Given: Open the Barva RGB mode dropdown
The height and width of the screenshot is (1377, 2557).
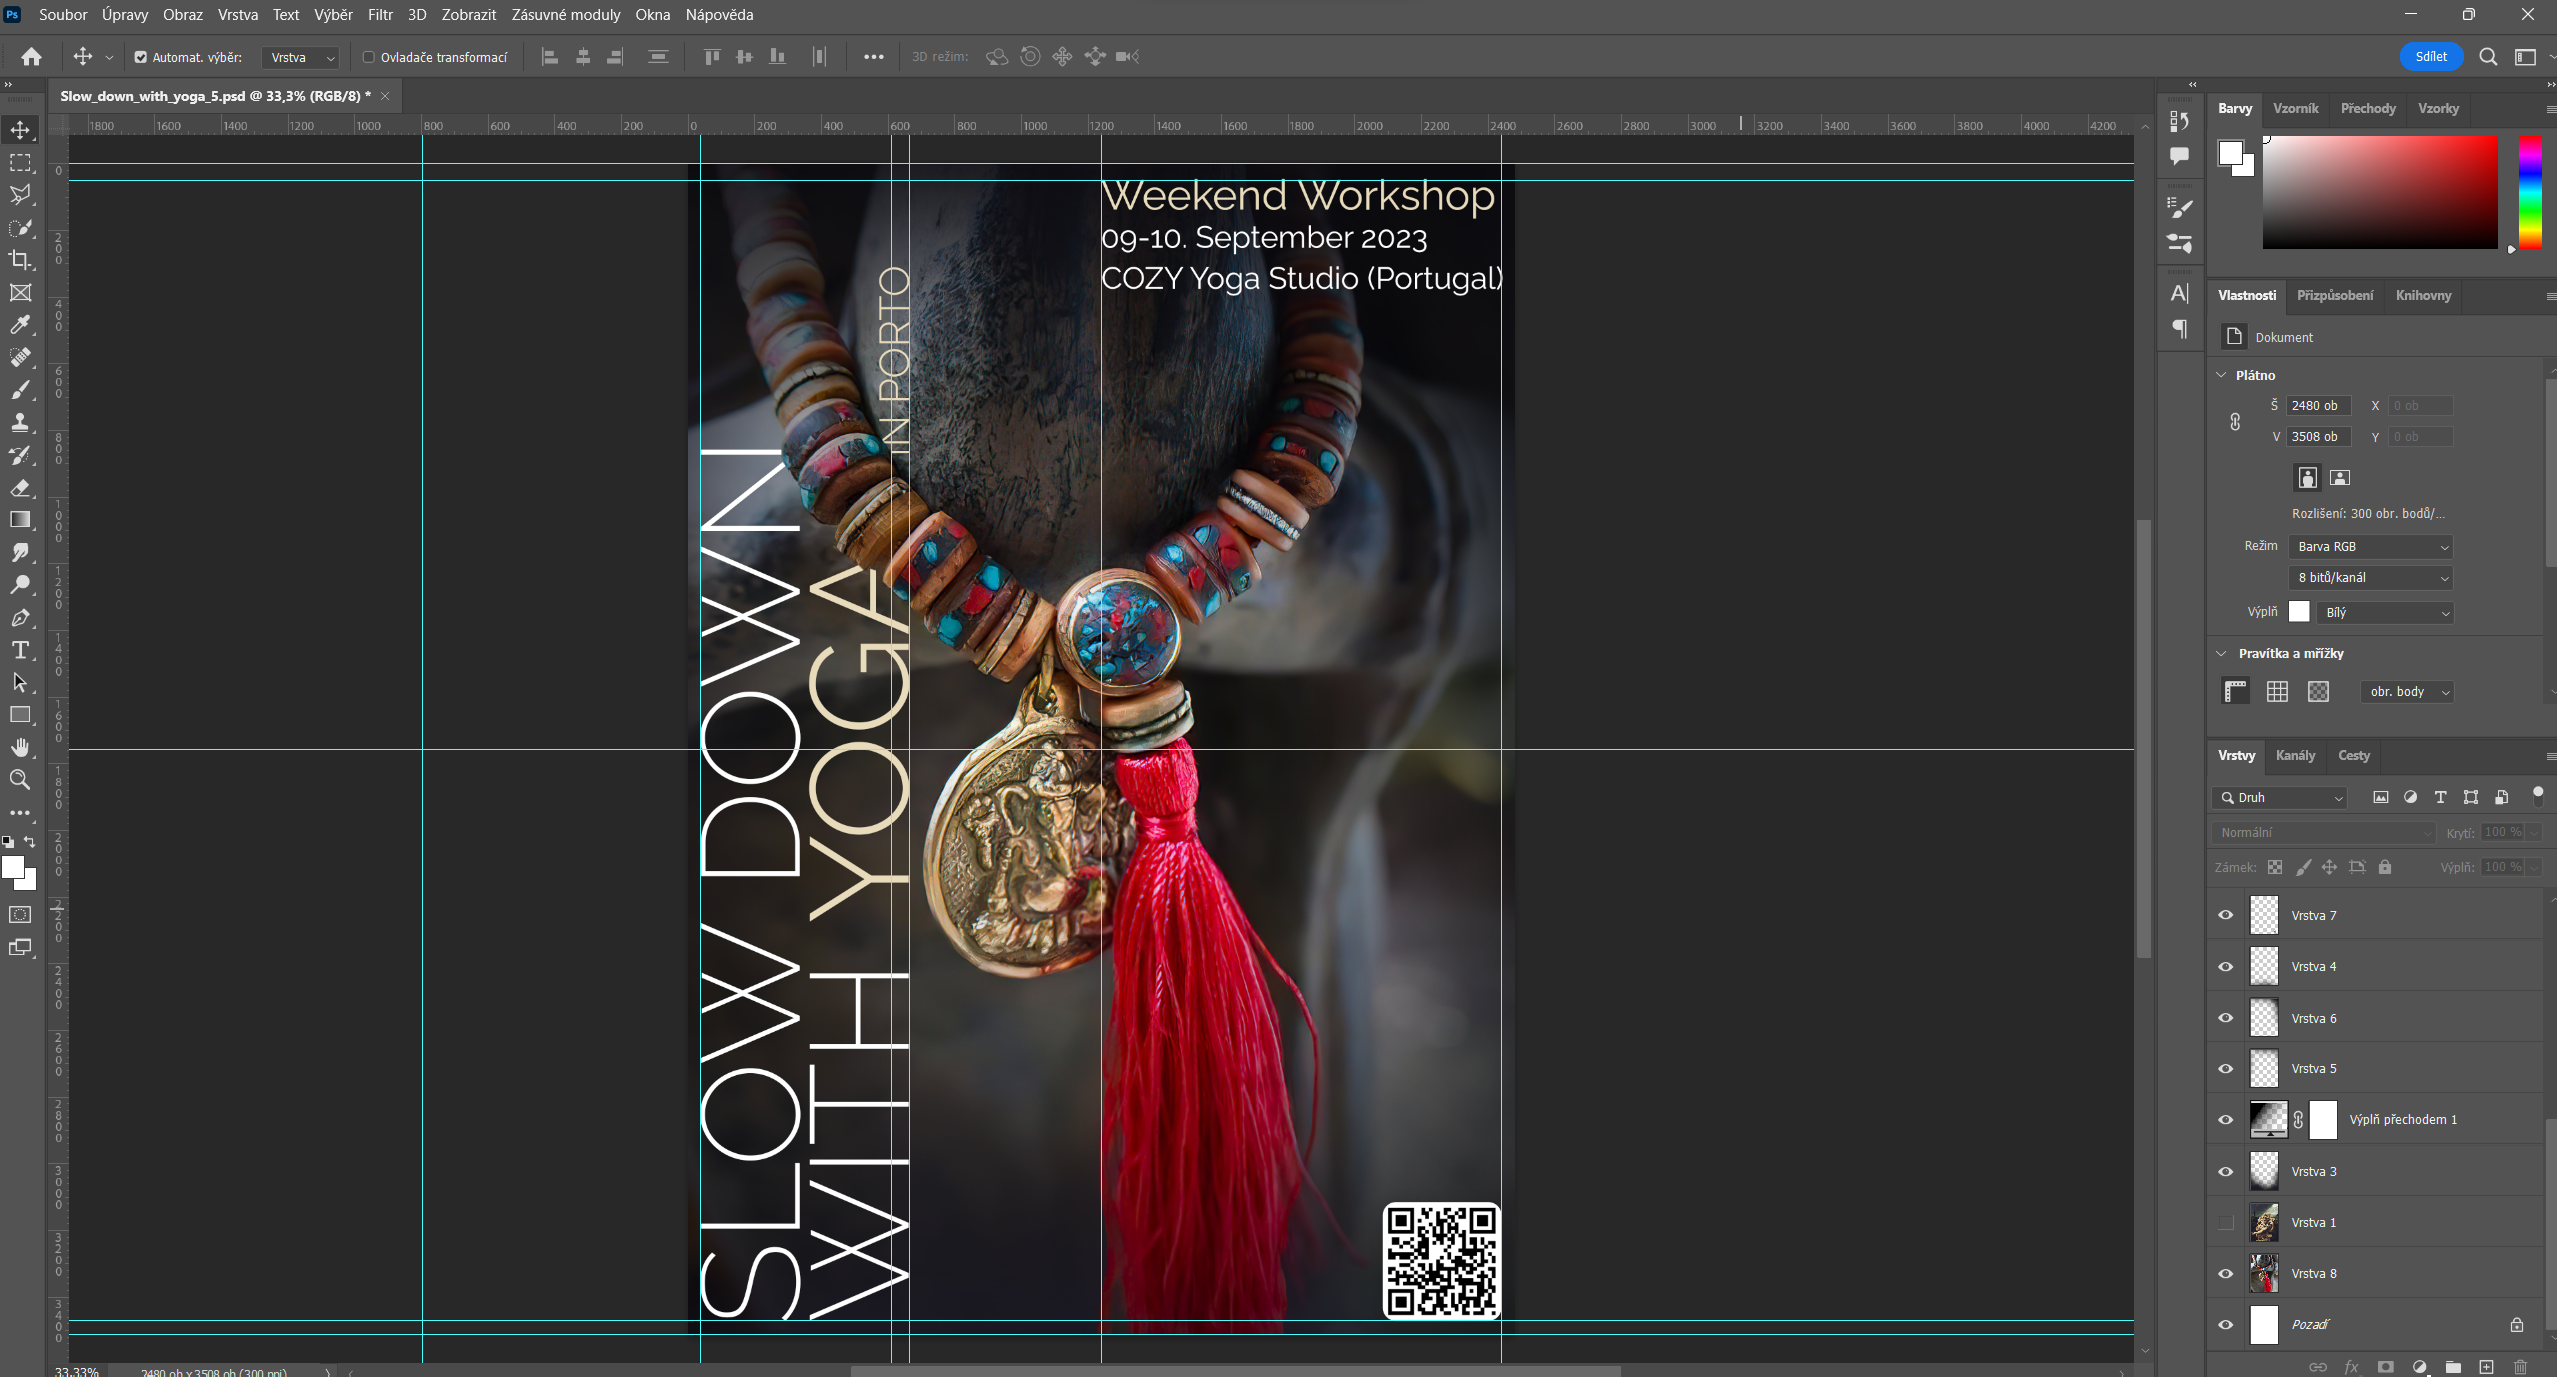Looking at the screenshot, I should [x=2370, y=546].
